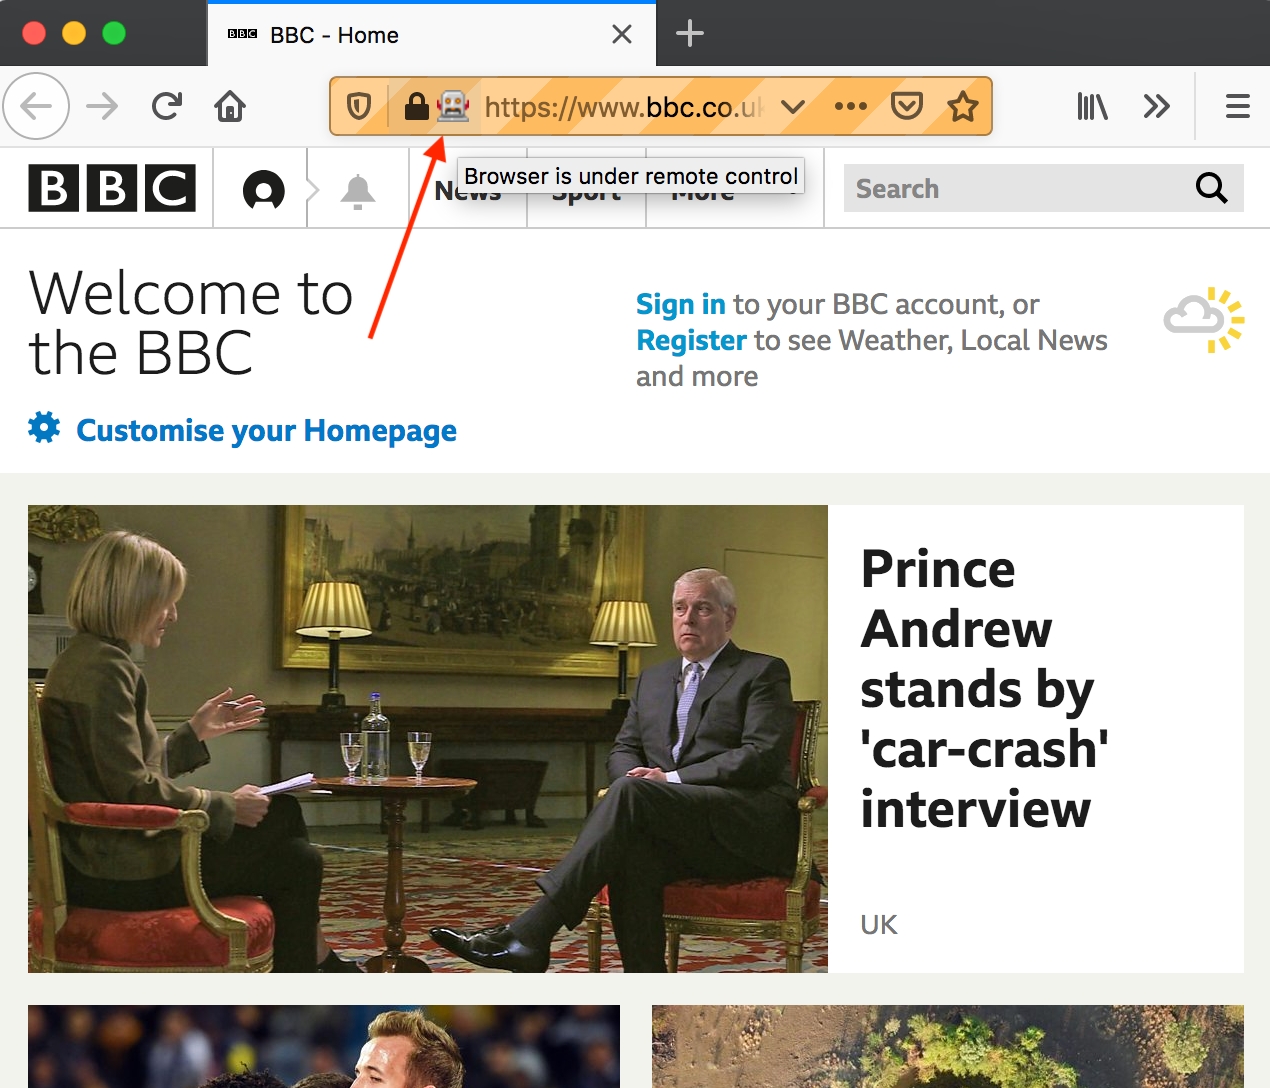
Task: Open site security padlock info
Action: point(416,106)
